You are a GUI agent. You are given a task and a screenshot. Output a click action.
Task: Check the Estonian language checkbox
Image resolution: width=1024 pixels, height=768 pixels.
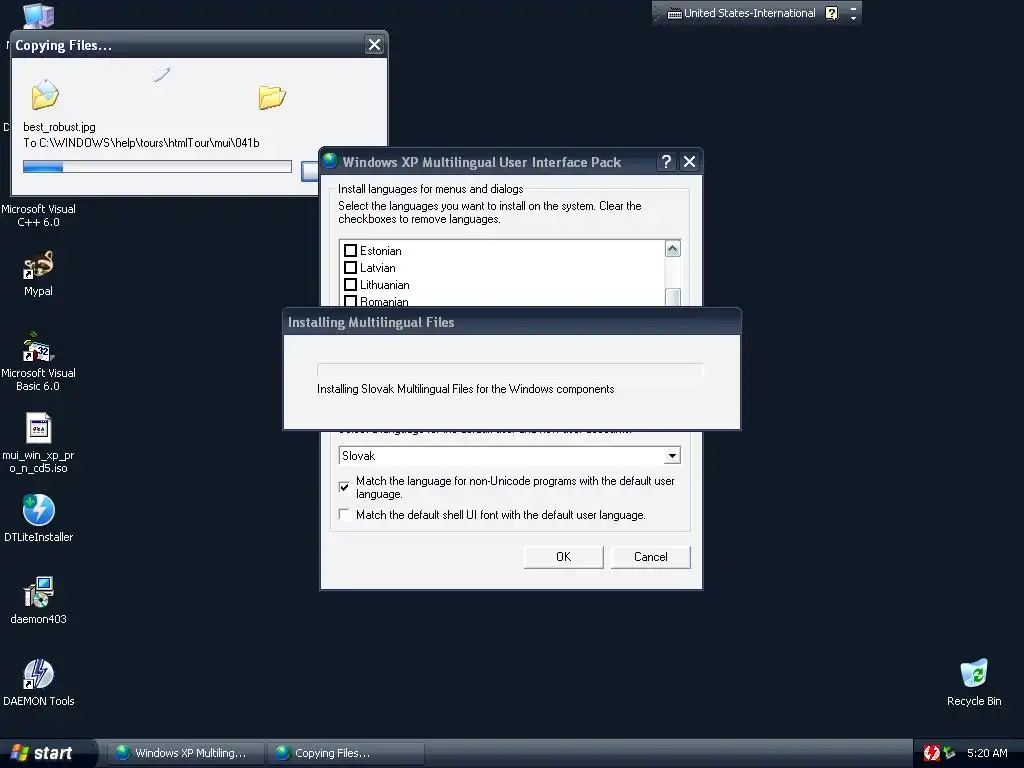pyautogui.click(x=351, y=251)
